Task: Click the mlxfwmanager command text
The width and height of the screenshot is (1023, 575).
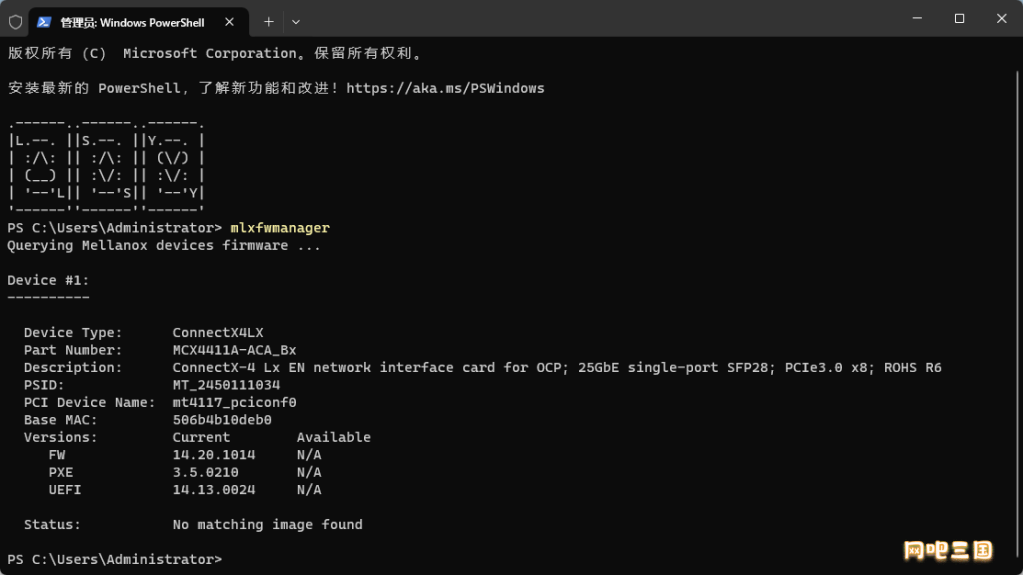Action: tap(280, 228)
